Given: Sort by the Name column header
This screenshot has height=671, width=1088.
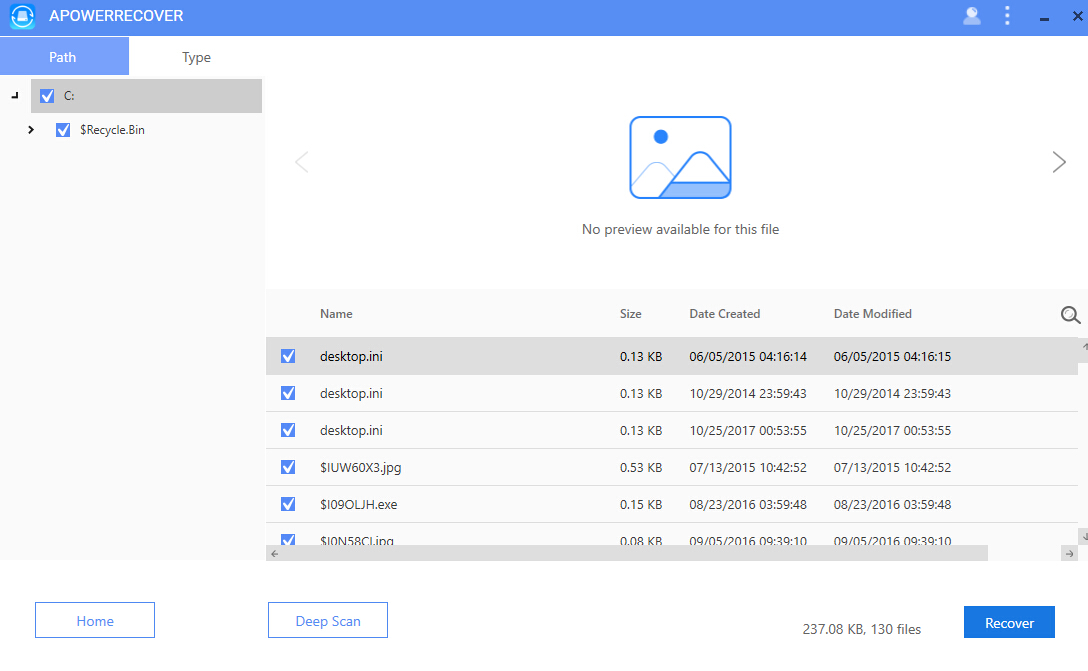Looking at the screenshot, I should pos(337,314).
